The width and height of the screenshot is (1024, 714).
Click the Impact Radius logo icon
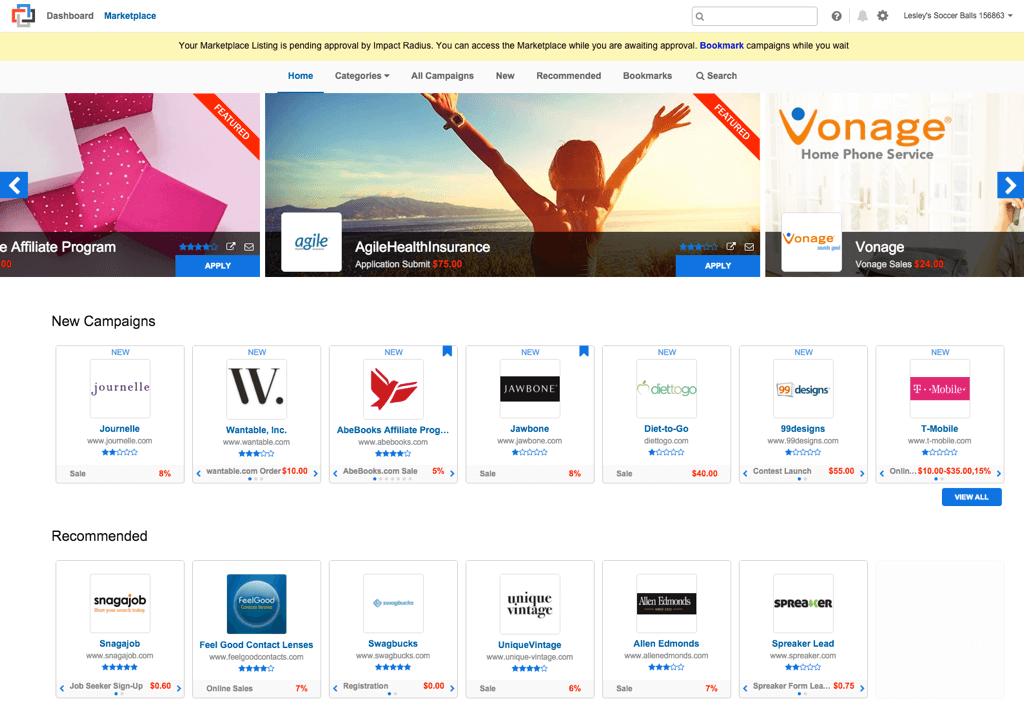[x=22, y=16]
